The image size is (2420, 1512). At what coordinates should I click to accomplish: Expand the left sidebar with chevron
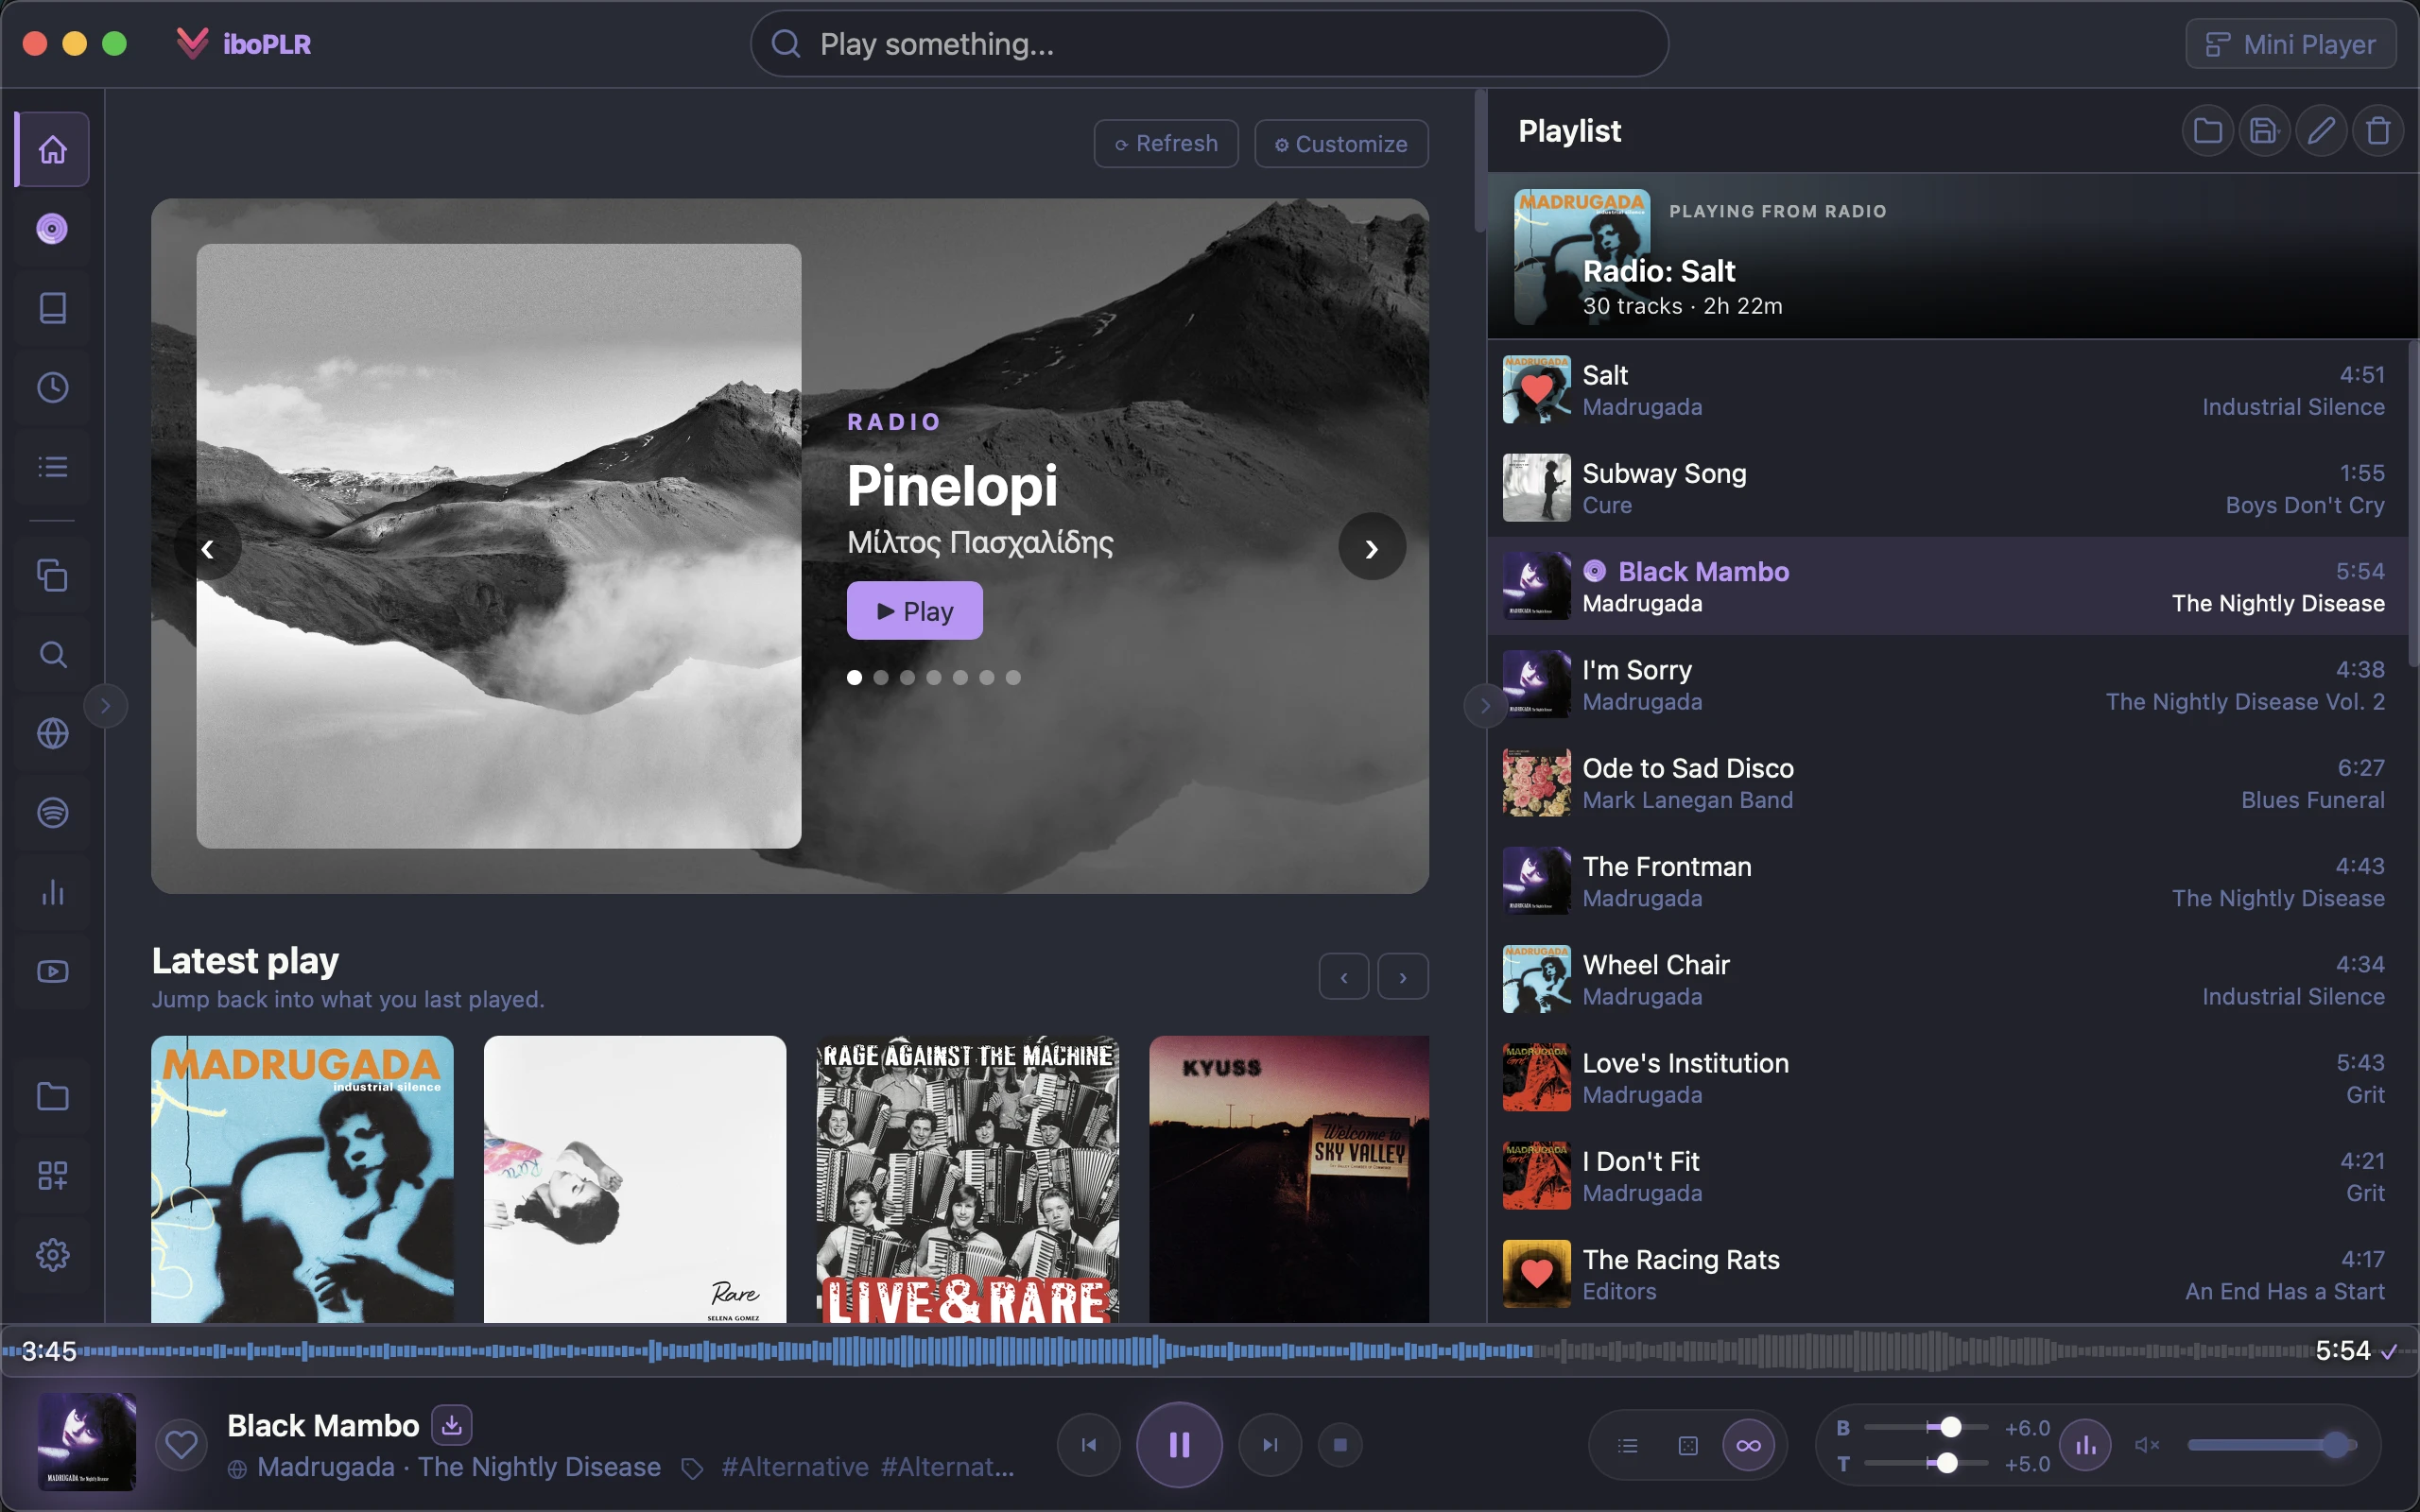click(105, 706)
